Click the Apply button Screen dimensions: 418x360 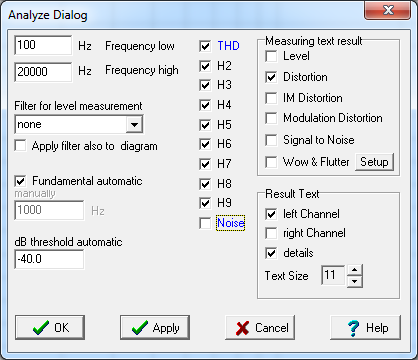[155, 328]
